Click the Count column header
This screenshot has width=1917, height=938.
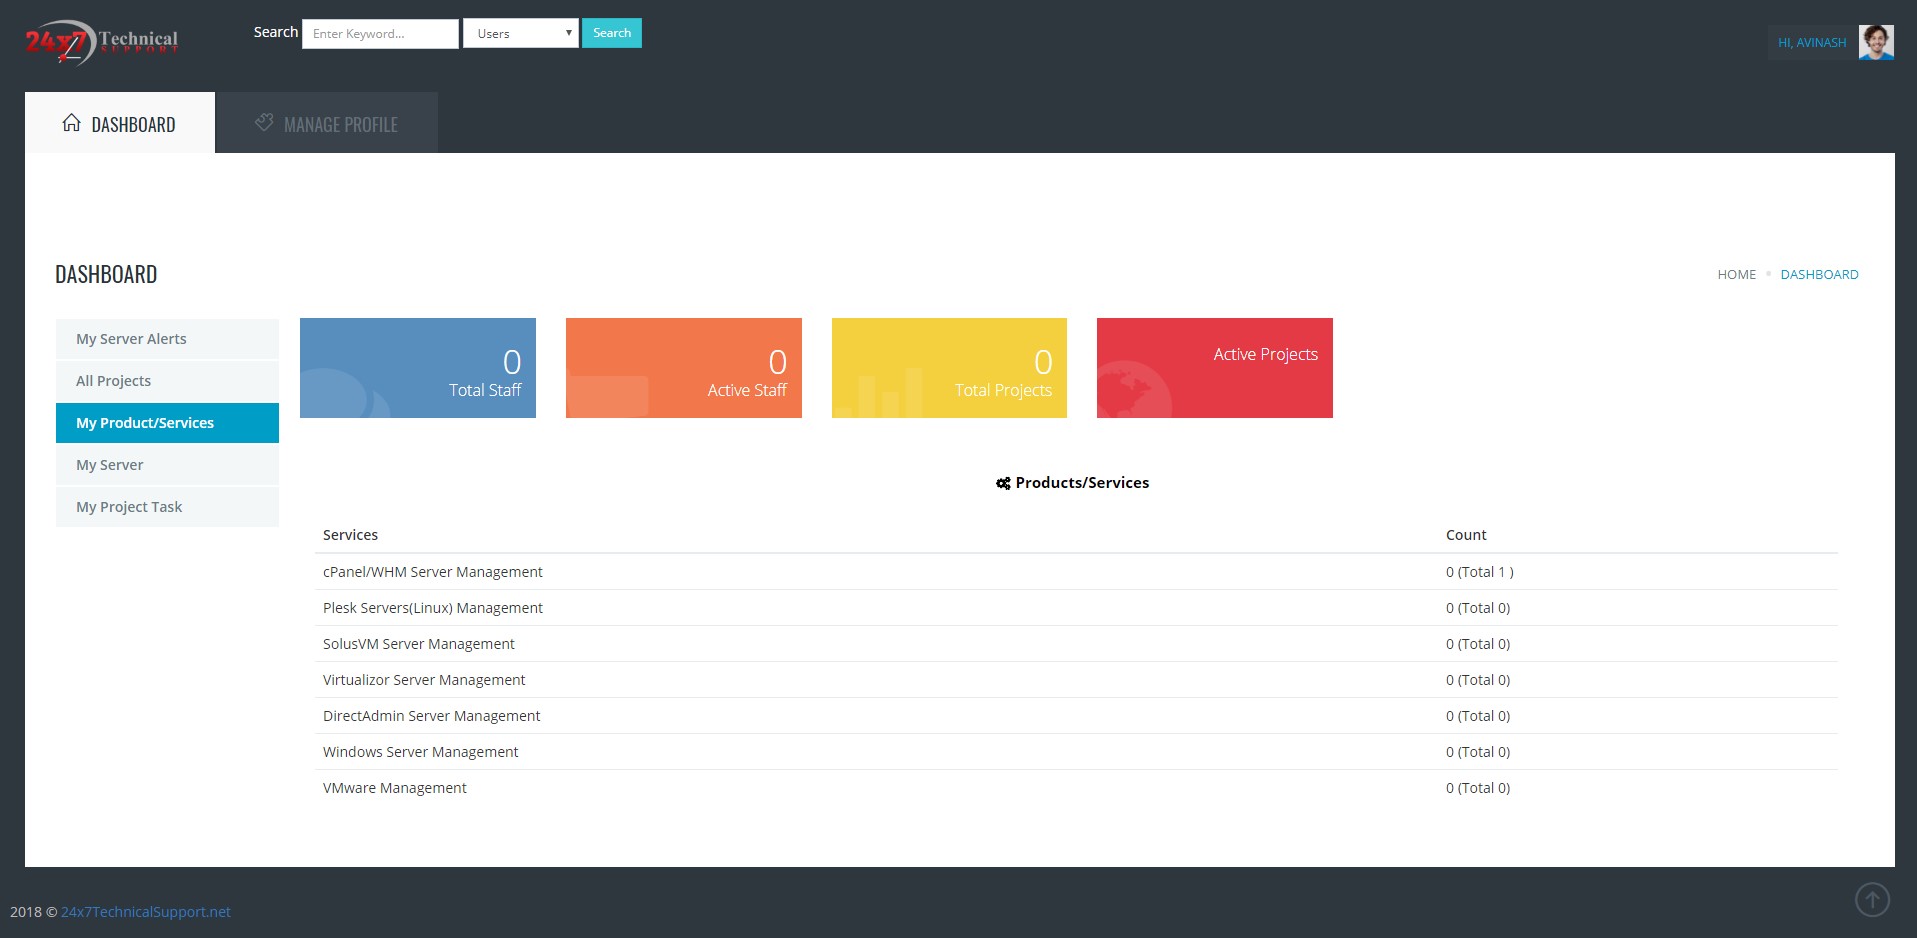tap(1466, 535)
